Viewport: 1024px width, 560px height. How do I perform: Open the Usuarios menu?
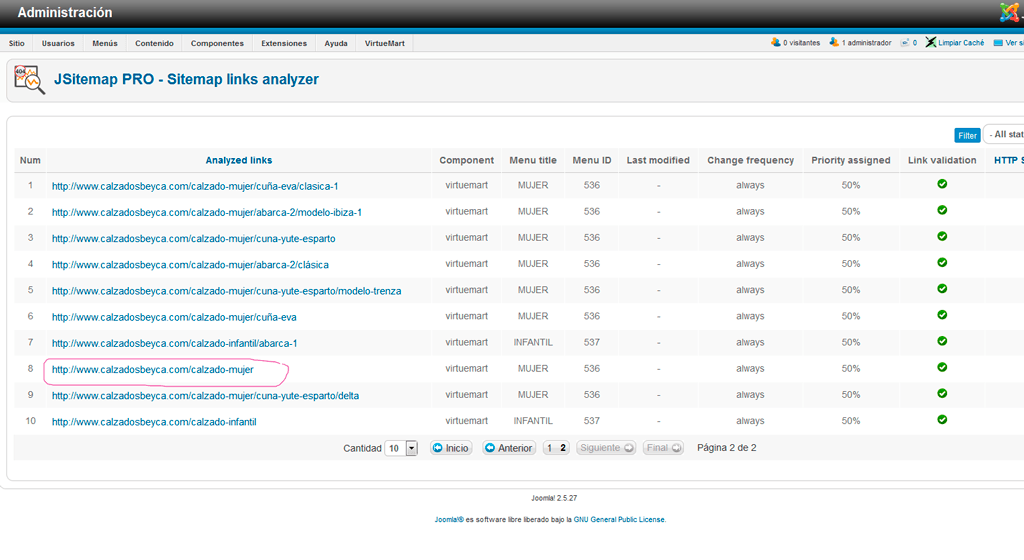58,43
